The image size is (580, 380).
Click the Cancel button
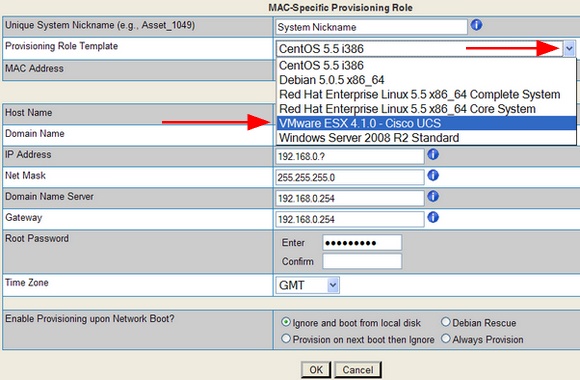pyautogui.click(x=358, y=370)
